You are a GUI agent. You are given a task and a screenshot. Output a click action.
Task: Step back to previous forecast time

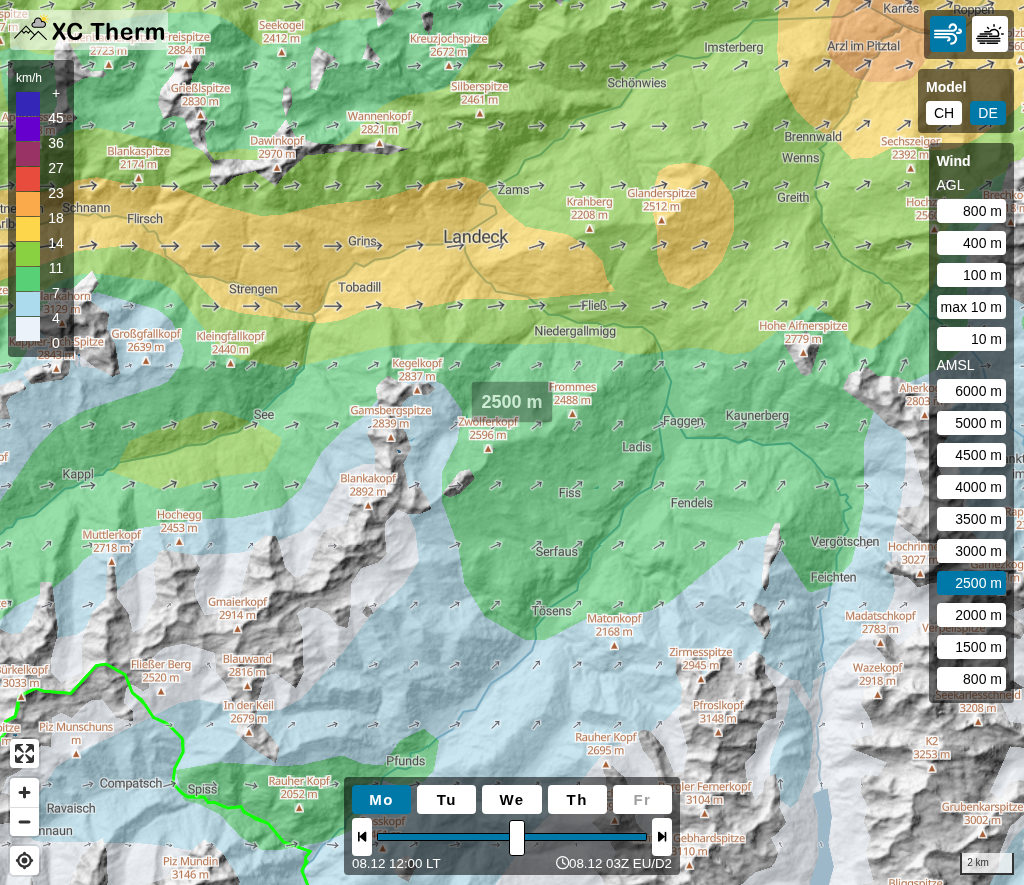pos(362,837)
